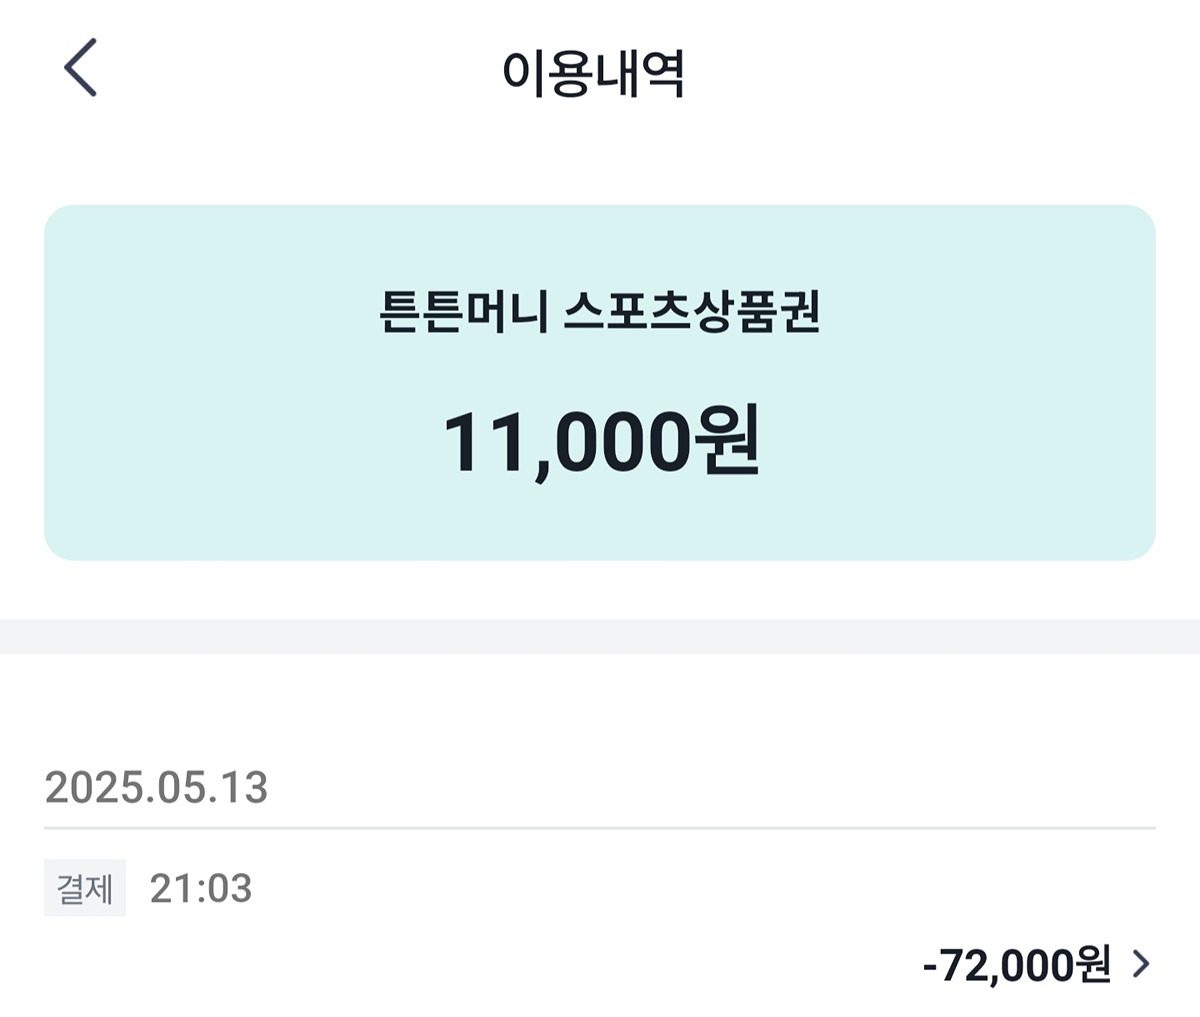Click the 이용내역 page title
The image size is (1200, 1017).
[x=593, y=72]
